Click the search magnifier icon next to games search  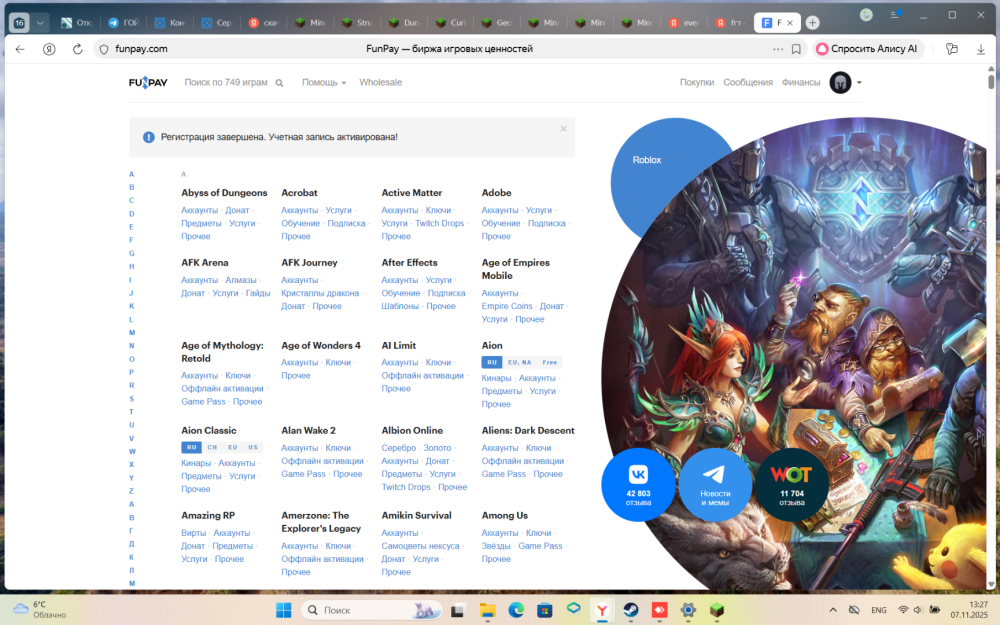[x=279, y=83]
